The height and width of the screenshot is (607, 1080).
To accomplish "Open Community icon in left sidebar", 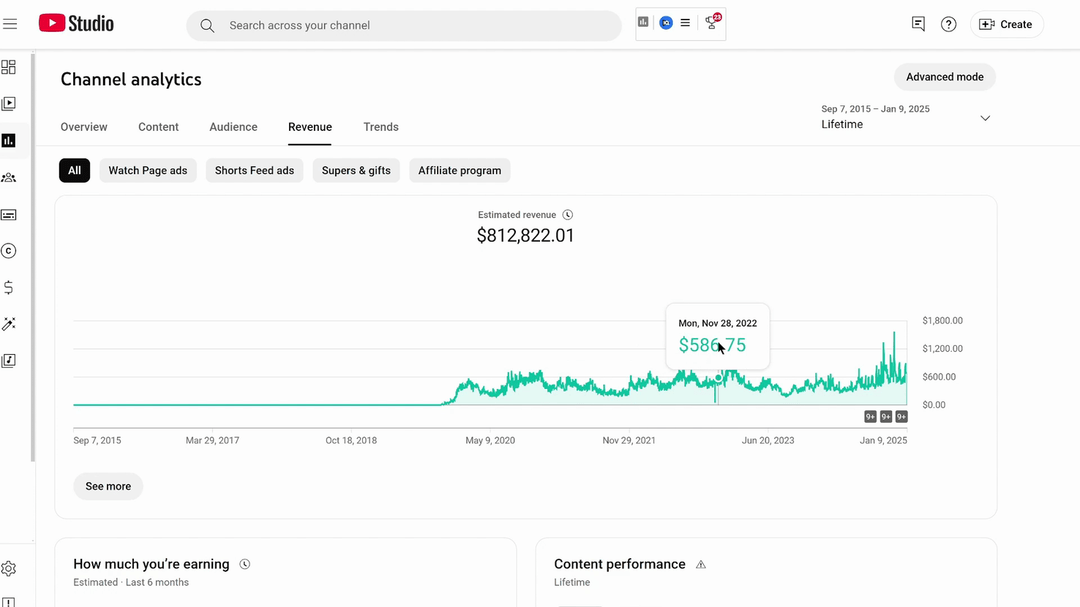I will coord(8,178).
